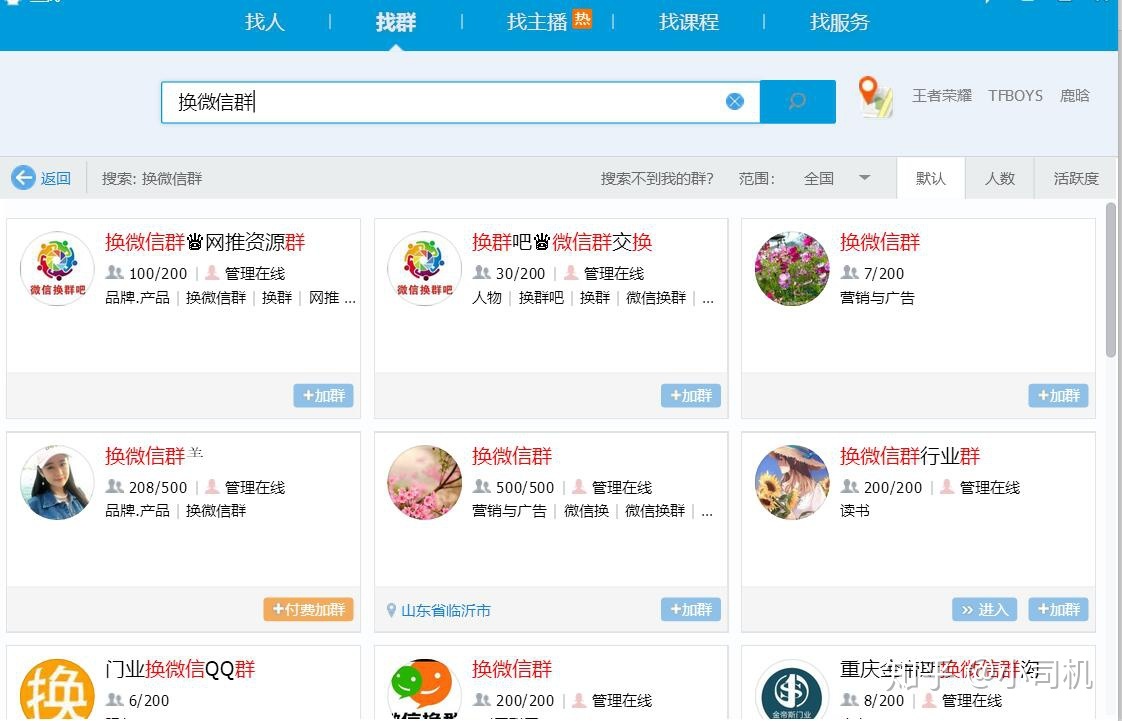
Task: Click 进入 on 换微信群行业群
Action: tap(985, 609)
